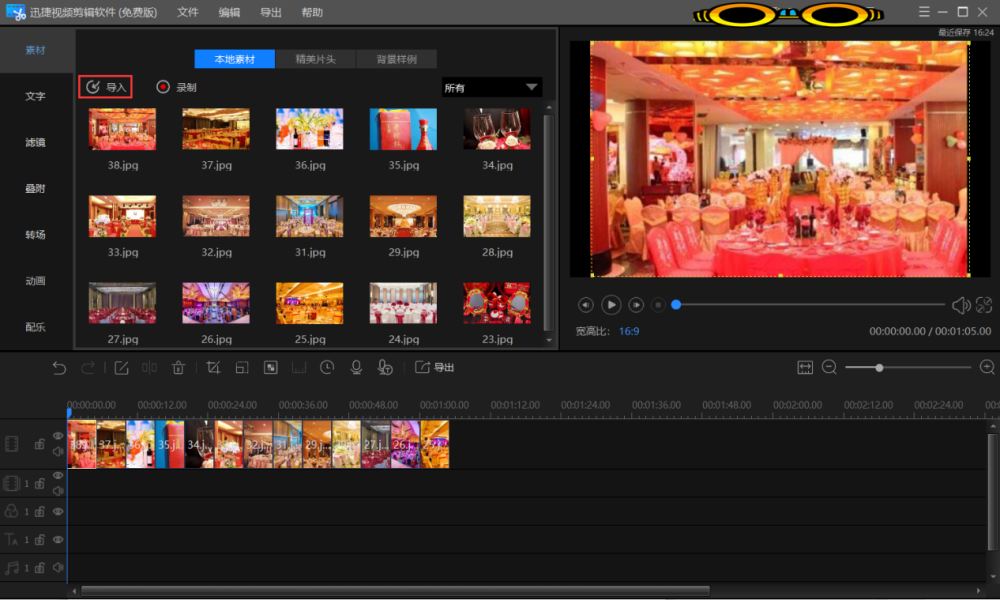1000x600 pixels.
Task: Click the undo arrow in timeline toolbar
Action: (59, 368)
